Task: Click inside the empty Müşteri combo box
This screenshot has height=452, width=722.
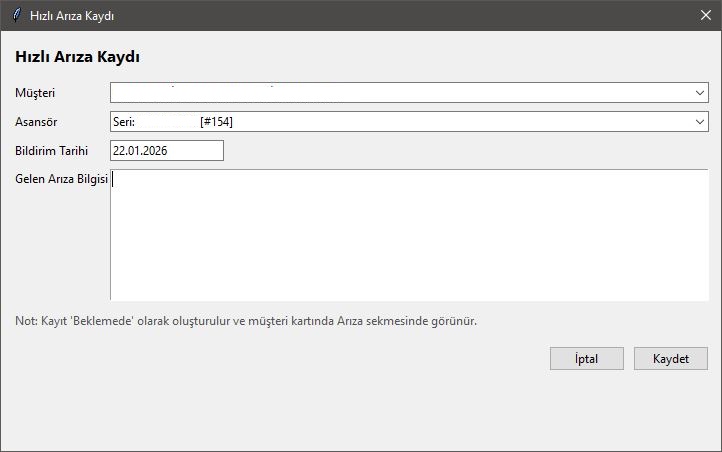Action: pos(400,92)
